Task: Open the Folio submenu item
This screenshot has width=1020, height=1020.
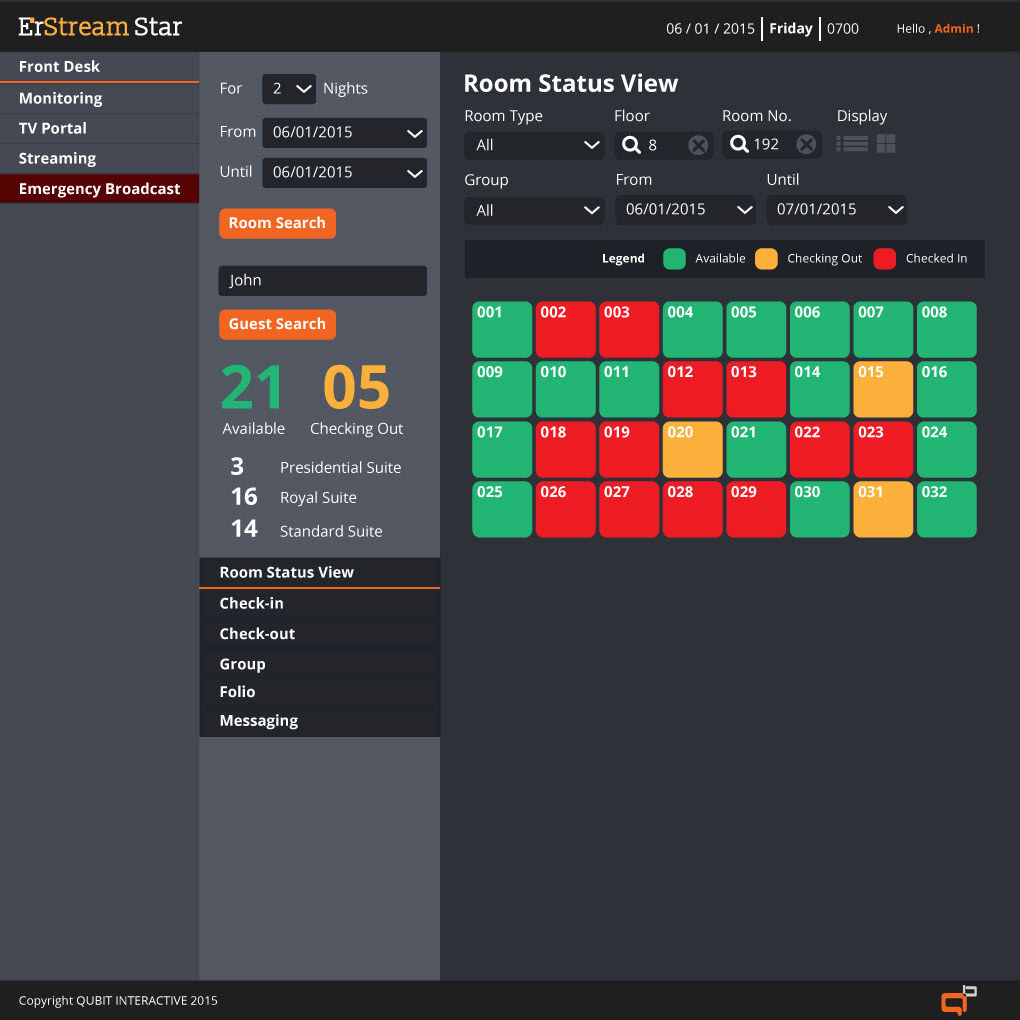Action: 319,692
